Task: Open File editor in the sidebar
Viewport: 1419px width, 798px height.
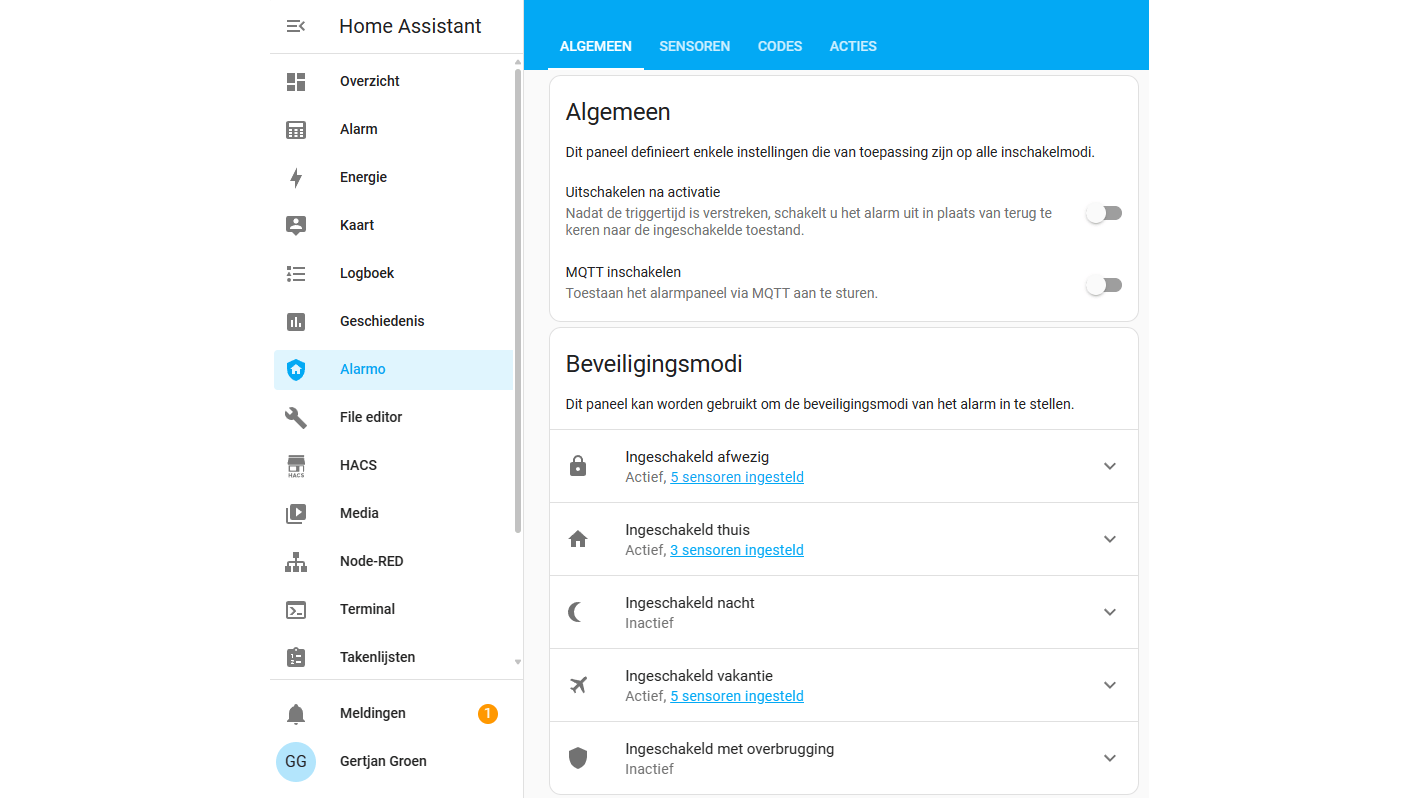Action: [x=393, y=417]
